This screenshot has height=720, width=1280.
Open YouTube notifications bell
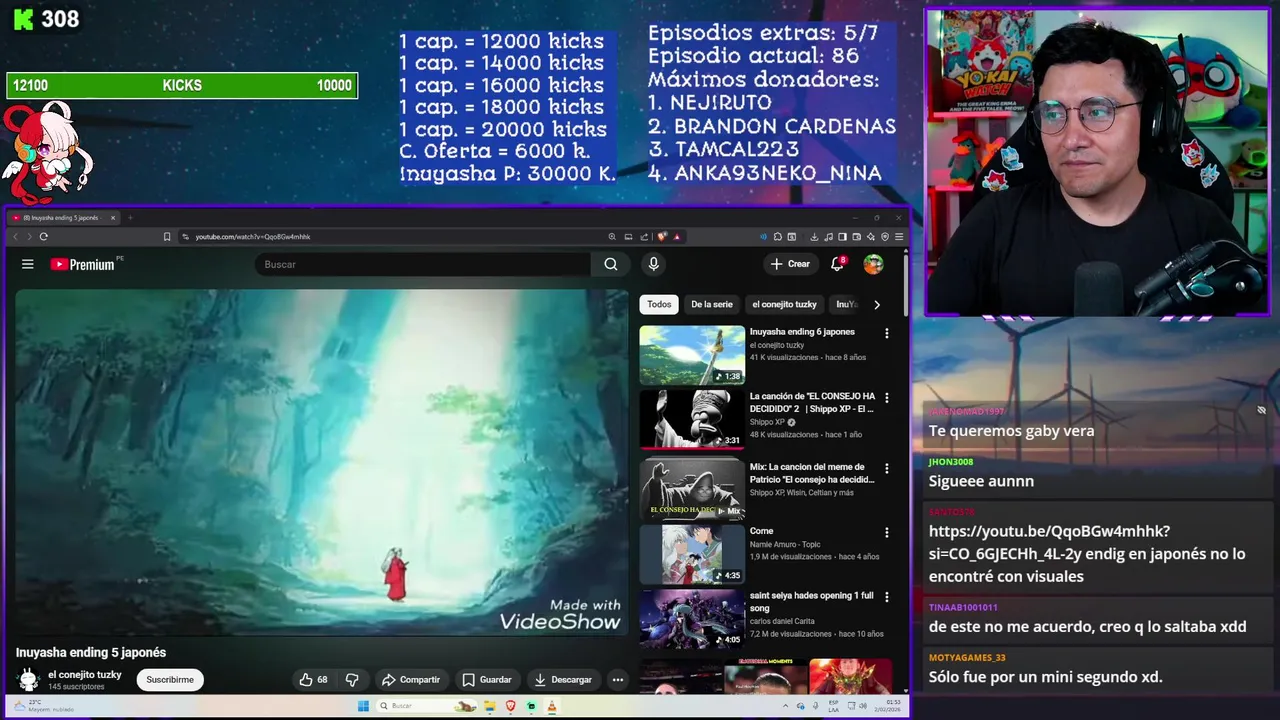click(838, 264)
